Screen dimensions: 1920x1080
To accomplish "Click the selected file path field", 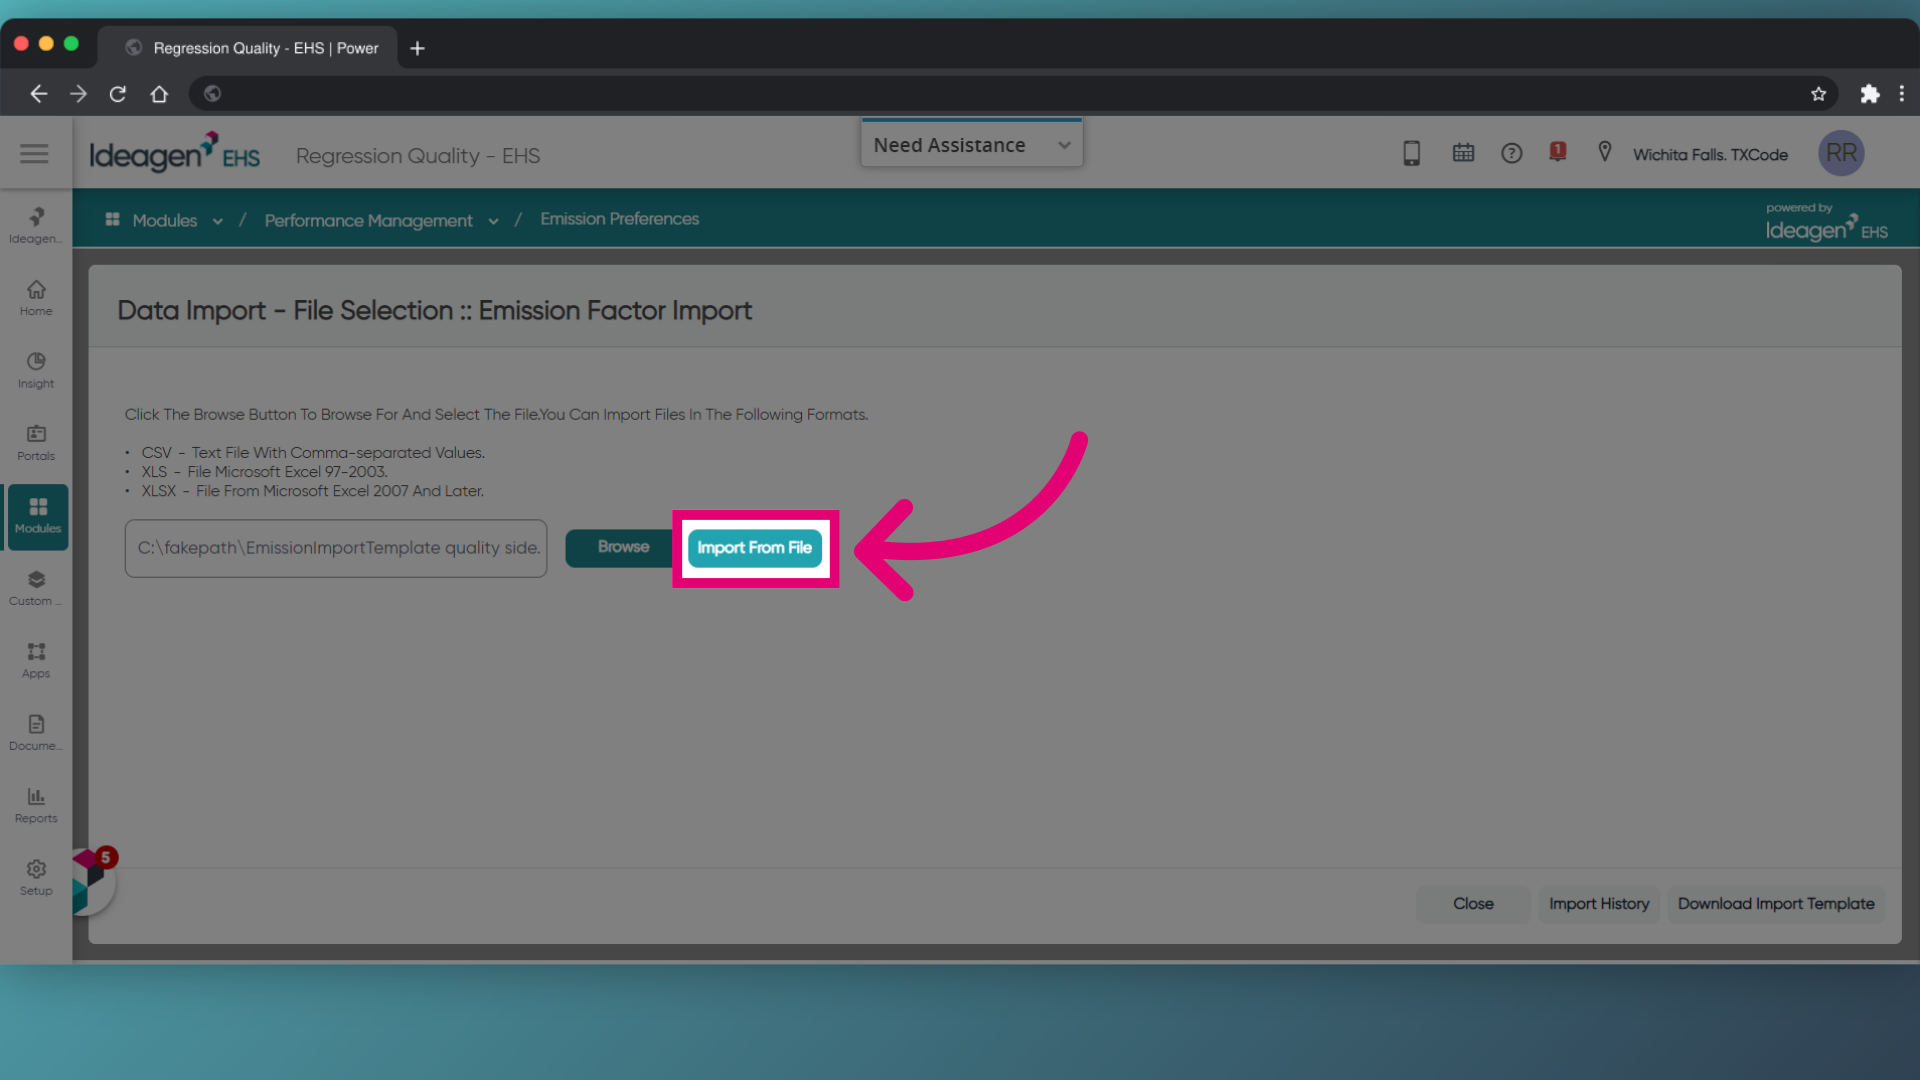I will tap(336, 548).
